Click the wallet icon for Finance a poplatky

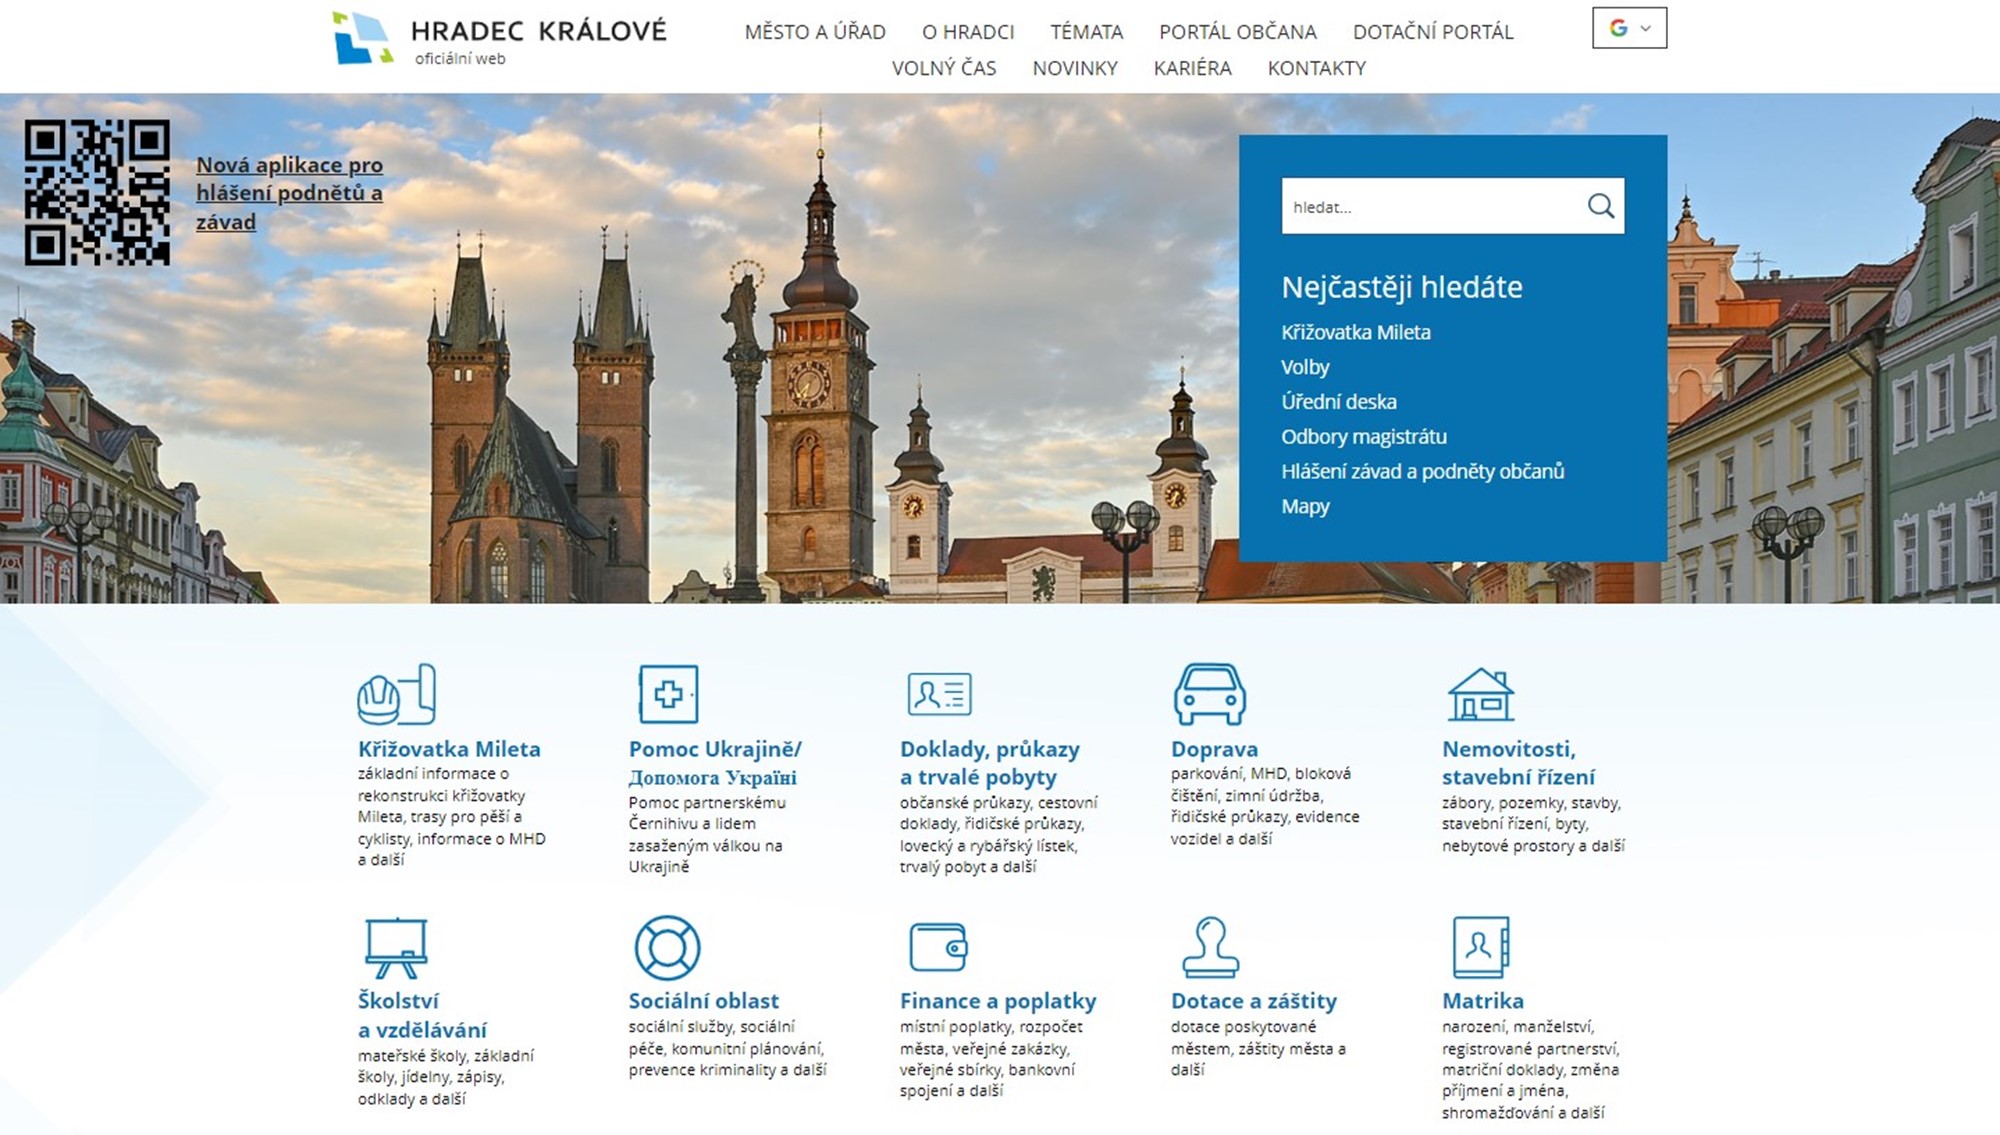coord(938,947)
